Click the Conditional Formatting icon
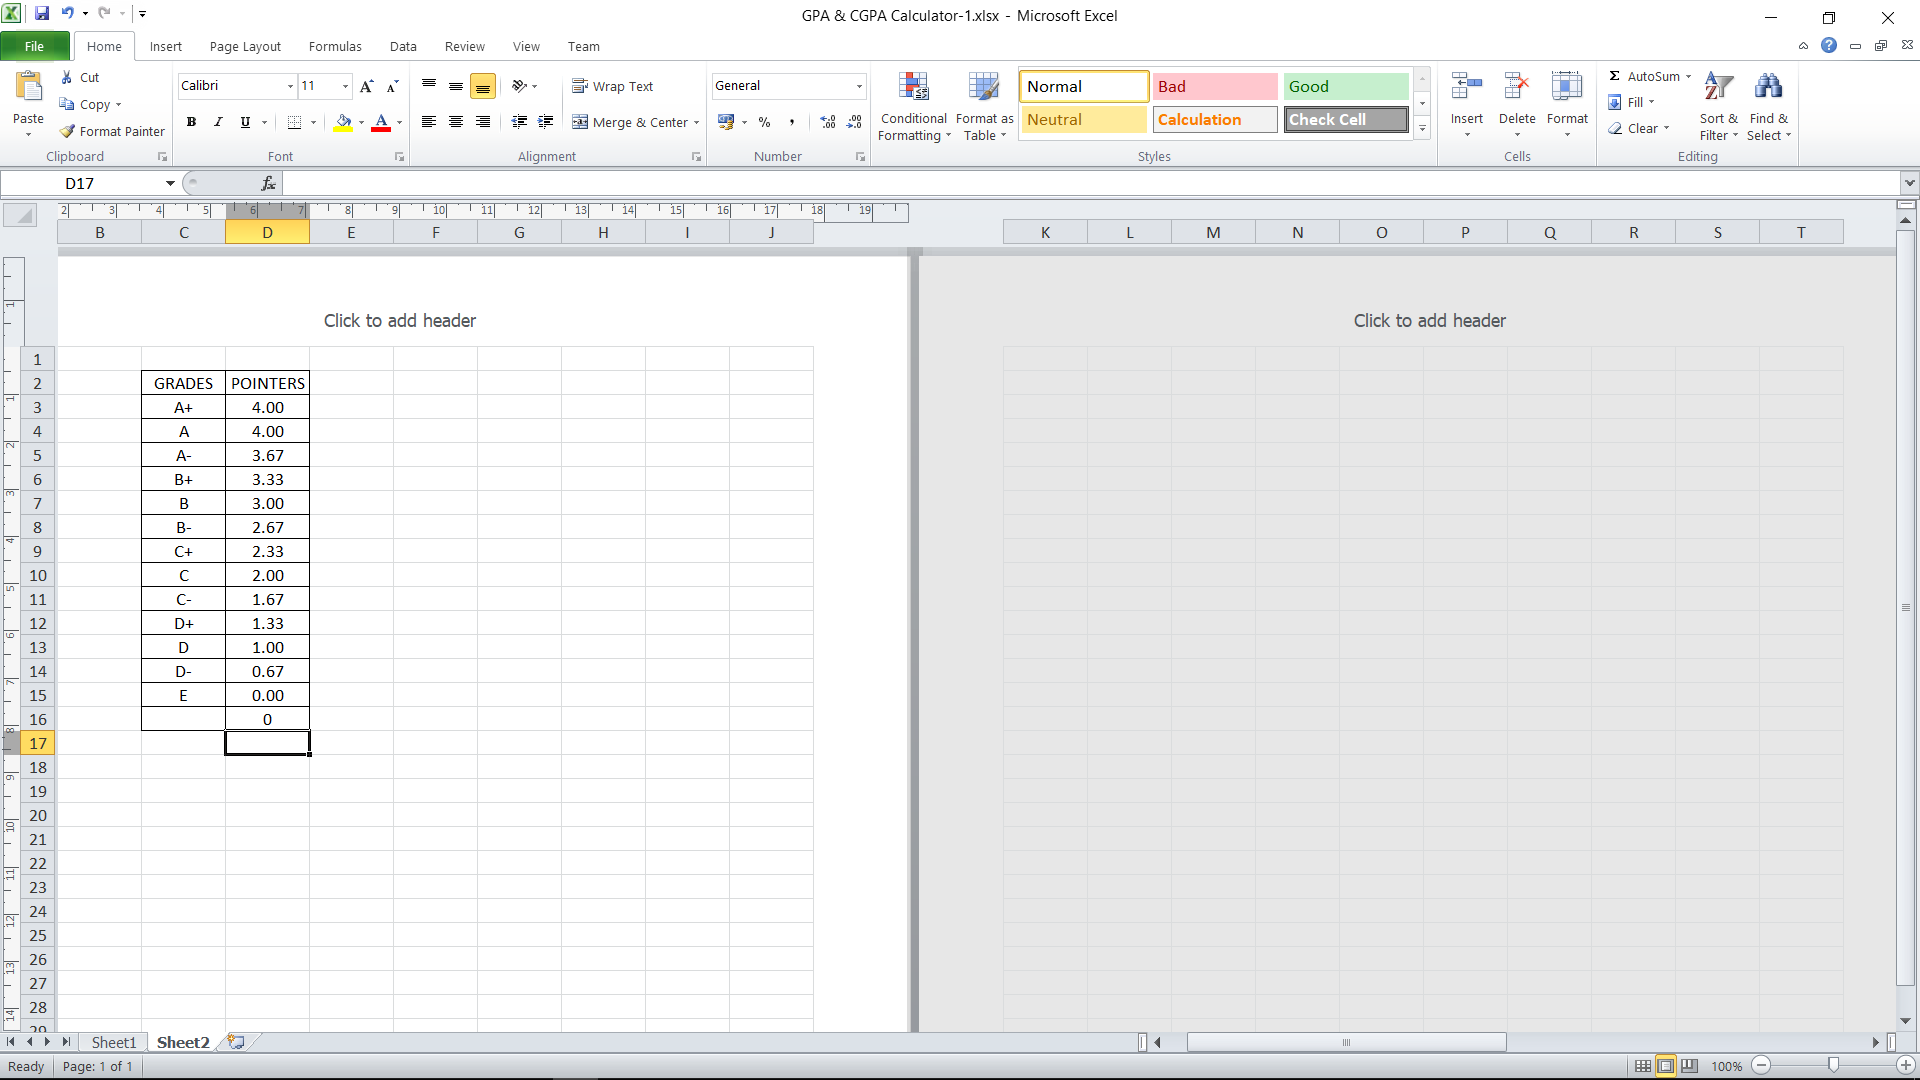 click(x=913, y=88)
